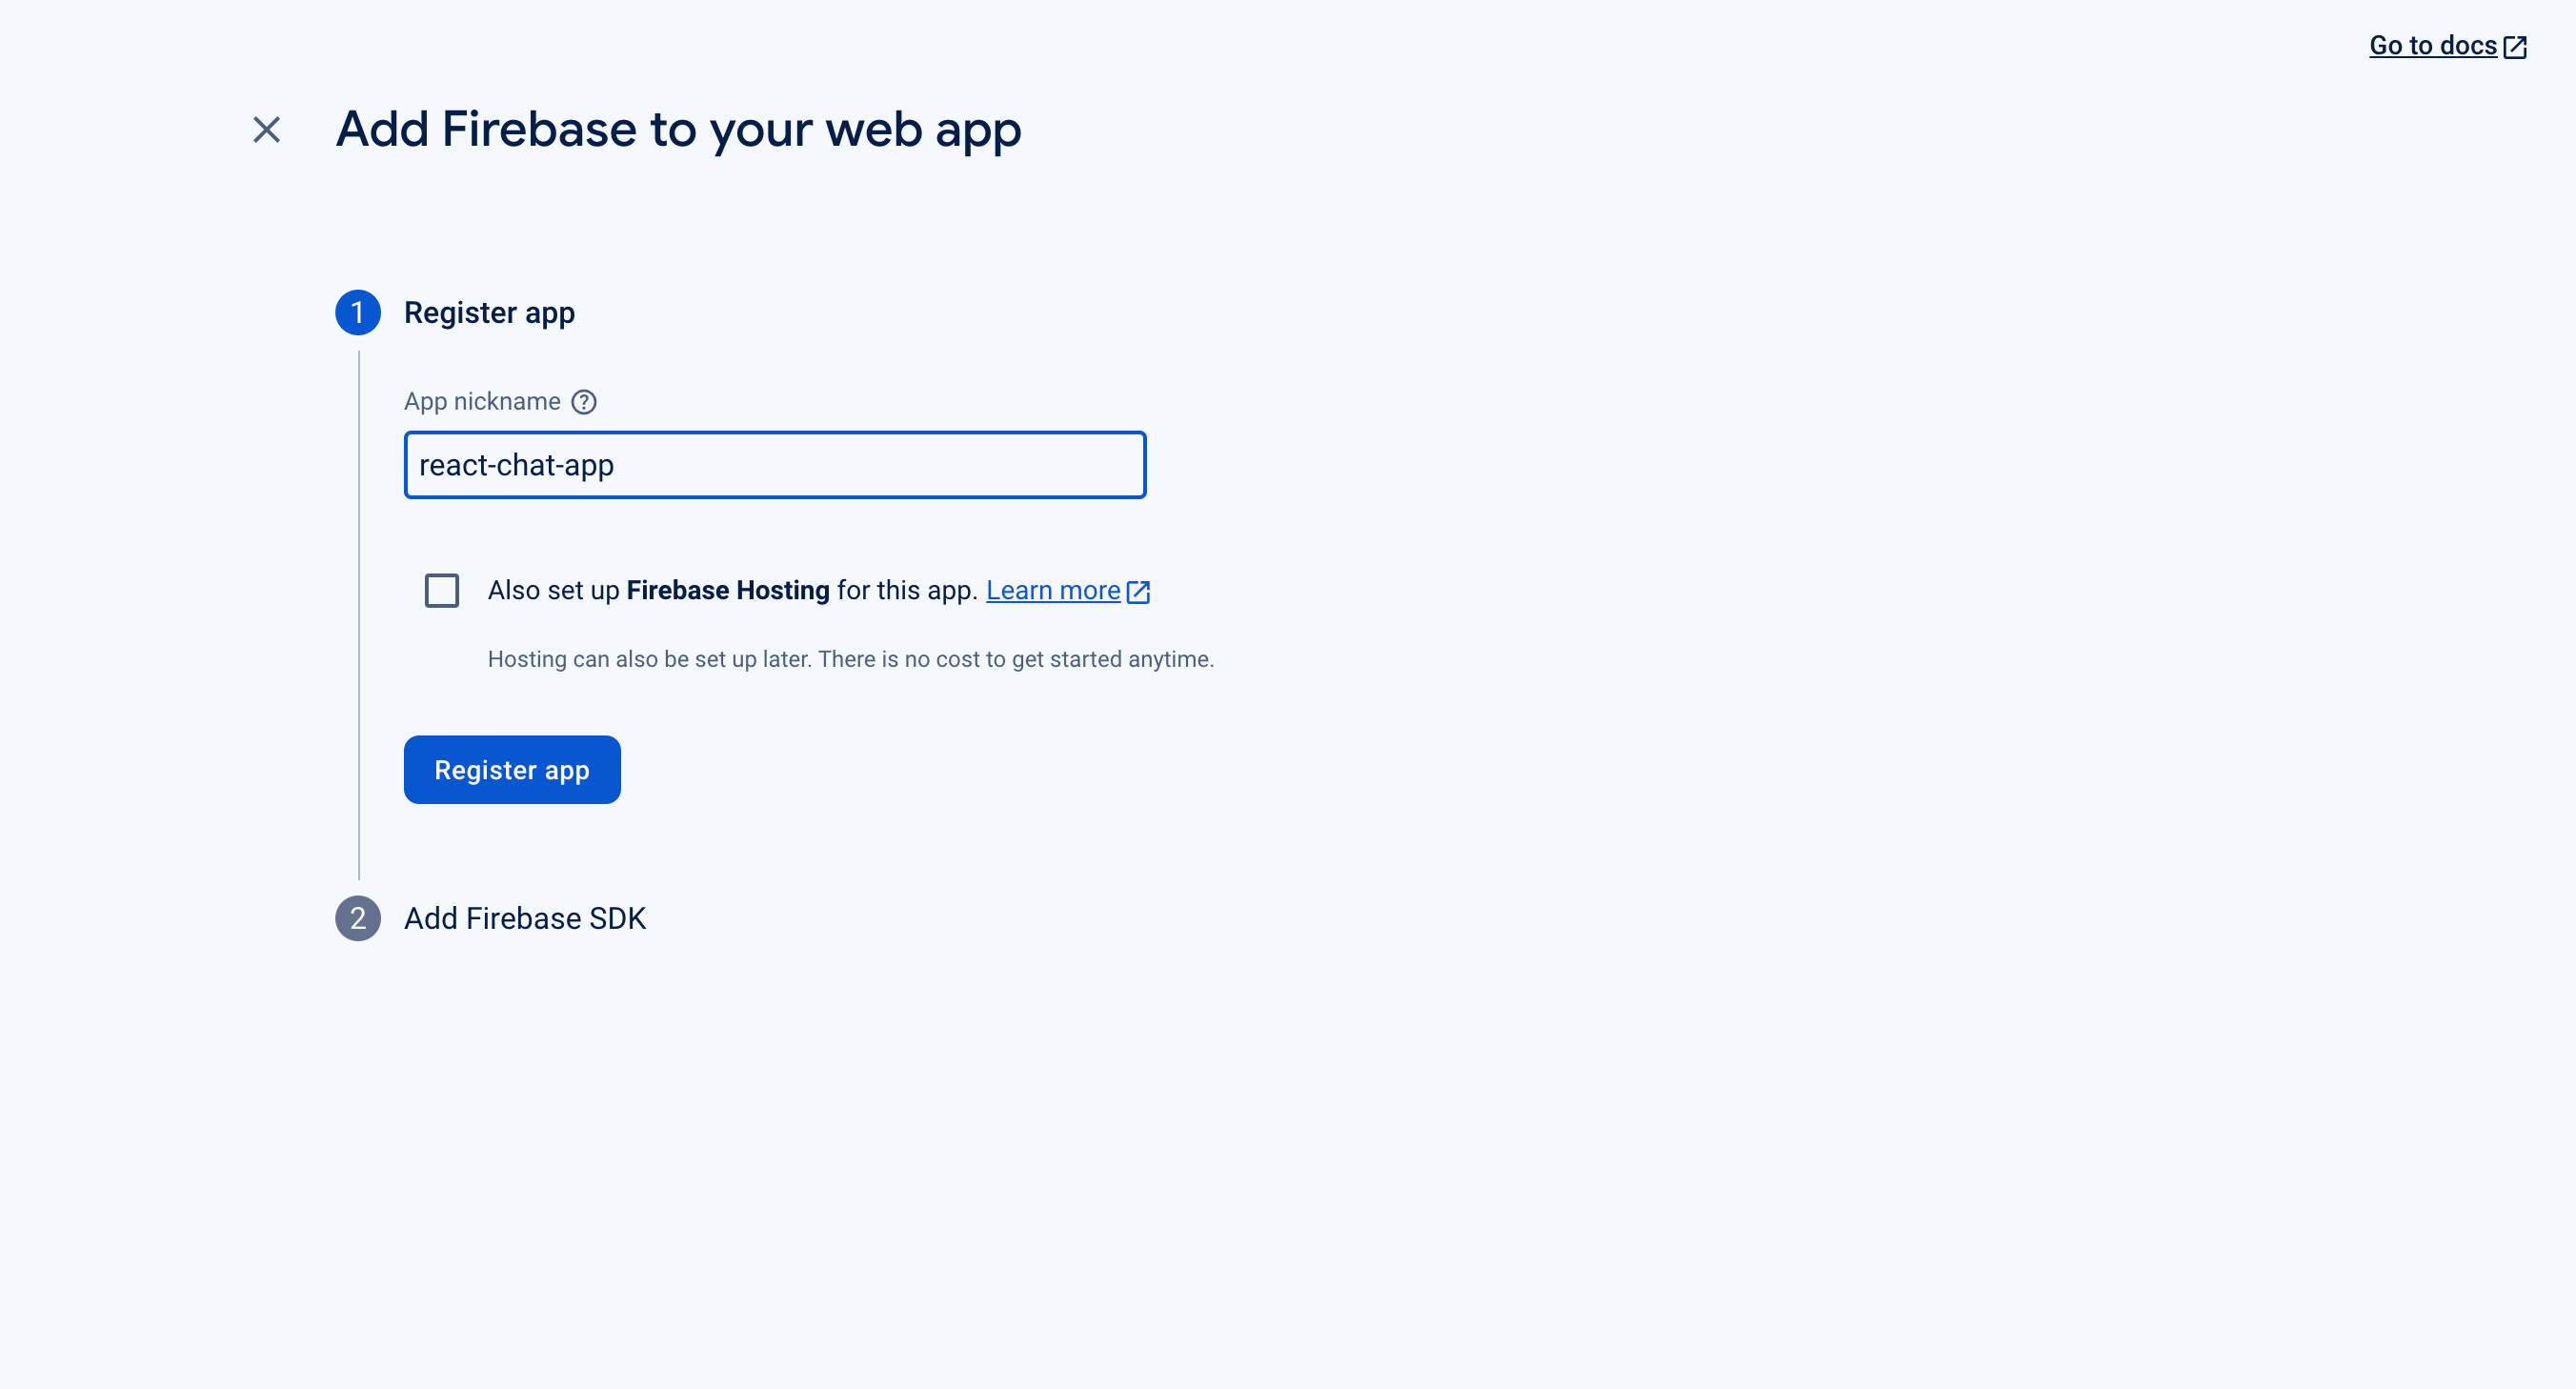The height and width of the screenshot is (1389, 2576).
Task: Click the App nickname label text
Action: point(482,402)
